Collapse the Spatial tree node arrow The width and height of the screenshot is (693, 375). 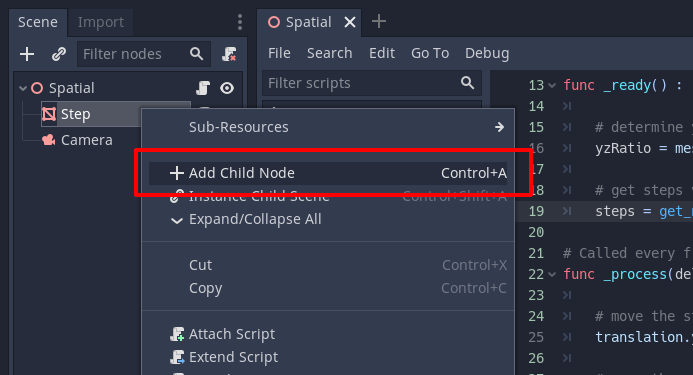pyautogui.click(x=23, y=88)
